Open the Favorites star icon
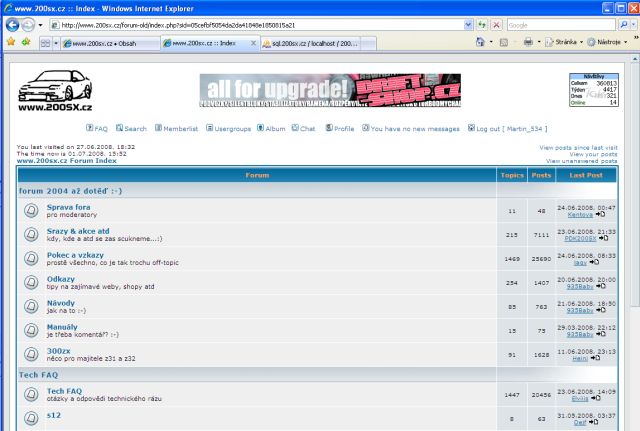This screenshot has height=431, width=640. click(10, 42)
